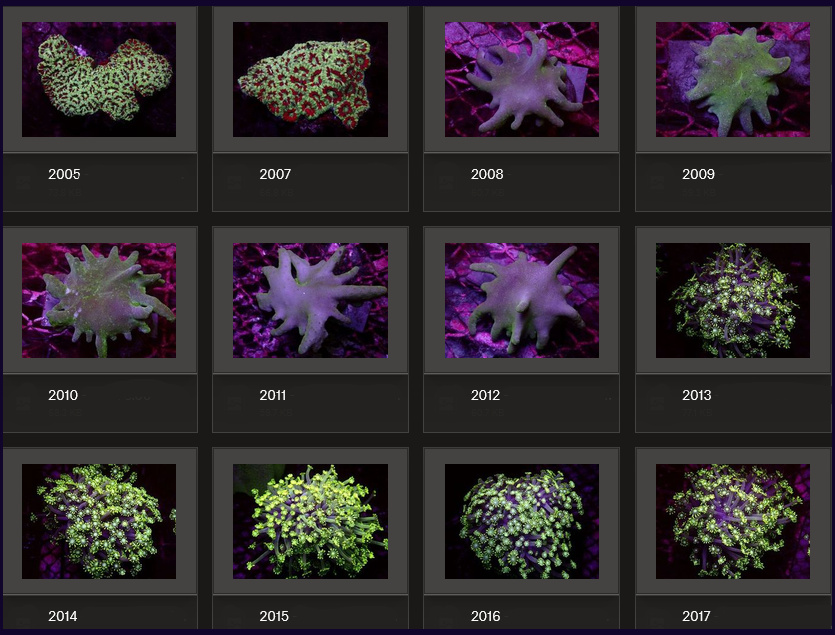Open the 2007 coral thumbnail
Image resolution: width=835 pixels, height=635 pixels.
[310, 79]
